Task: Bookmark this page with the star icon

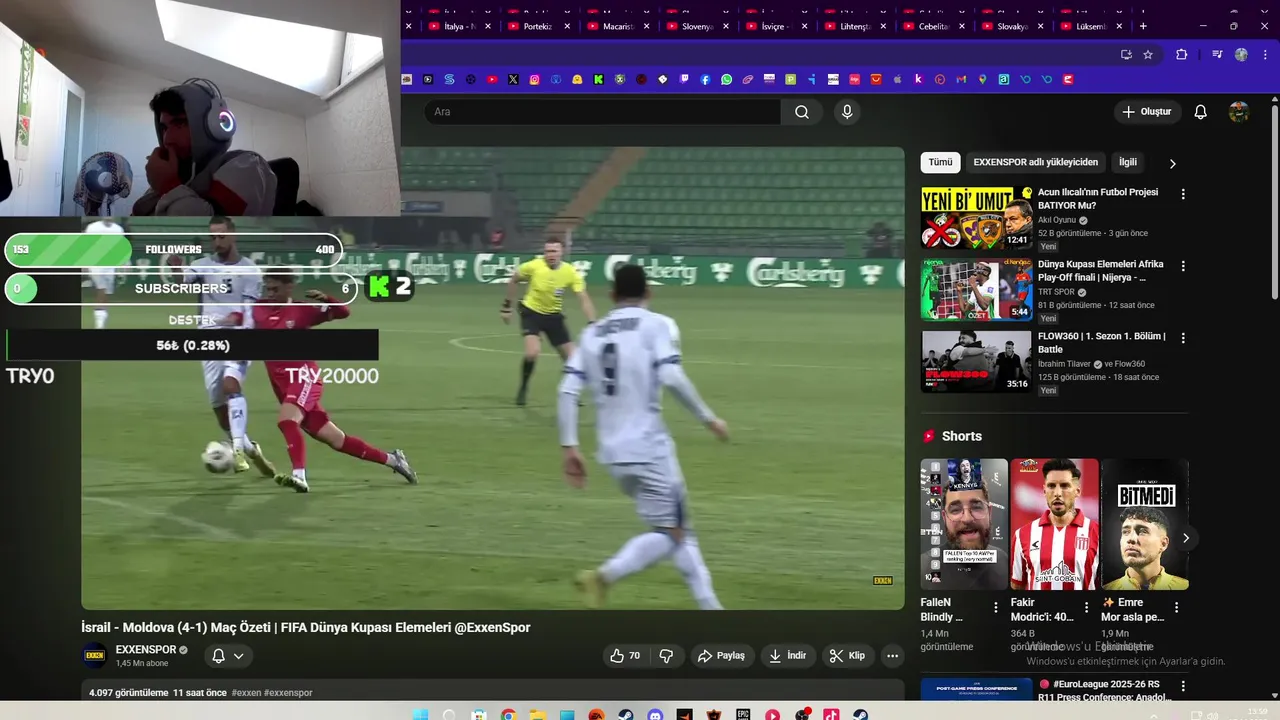Action: point(1148,54)
